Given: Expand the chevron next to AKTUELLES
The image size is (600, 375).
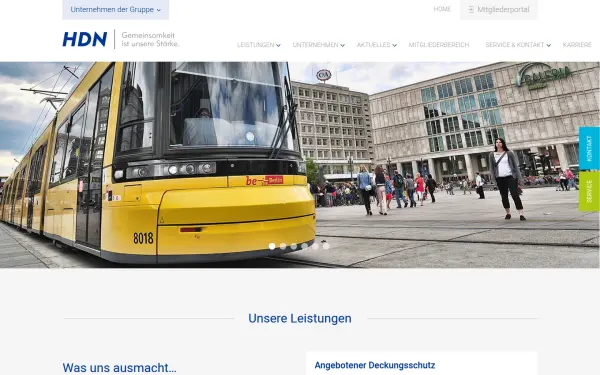Looking at the screenshot, I should click(395, 46).
